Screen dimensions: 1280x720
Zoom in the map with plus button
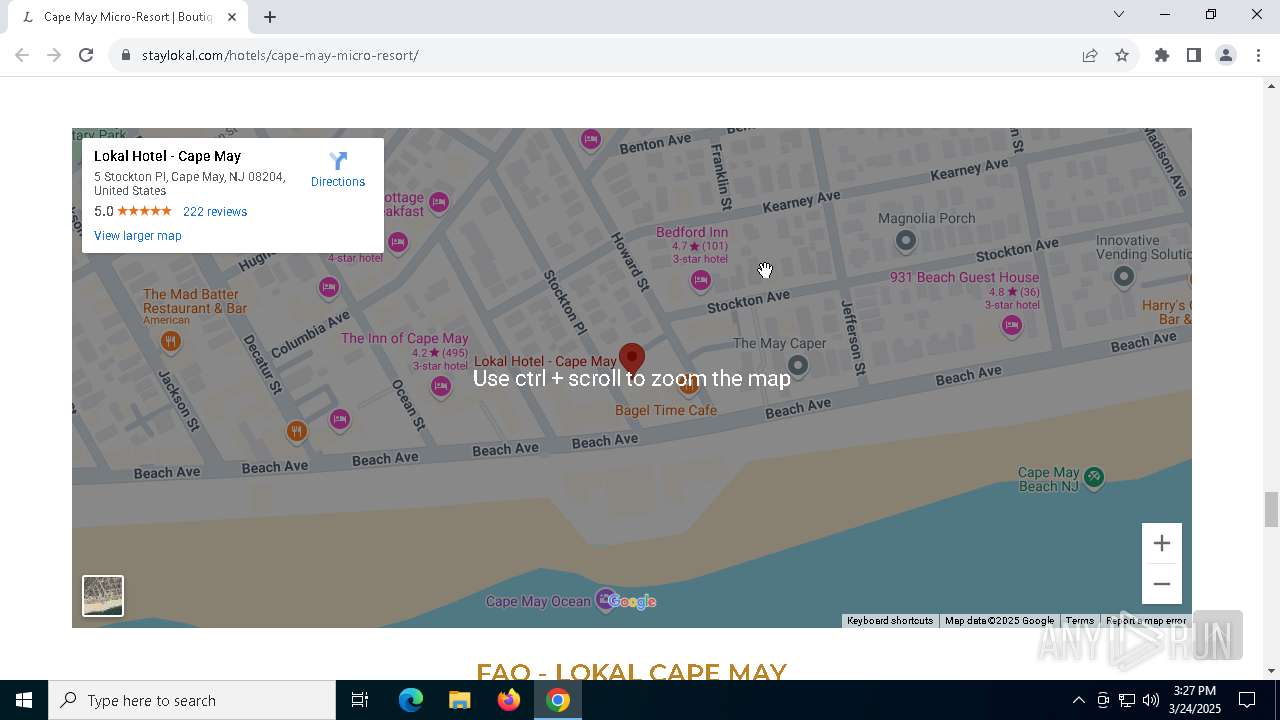click(1162, 543)
